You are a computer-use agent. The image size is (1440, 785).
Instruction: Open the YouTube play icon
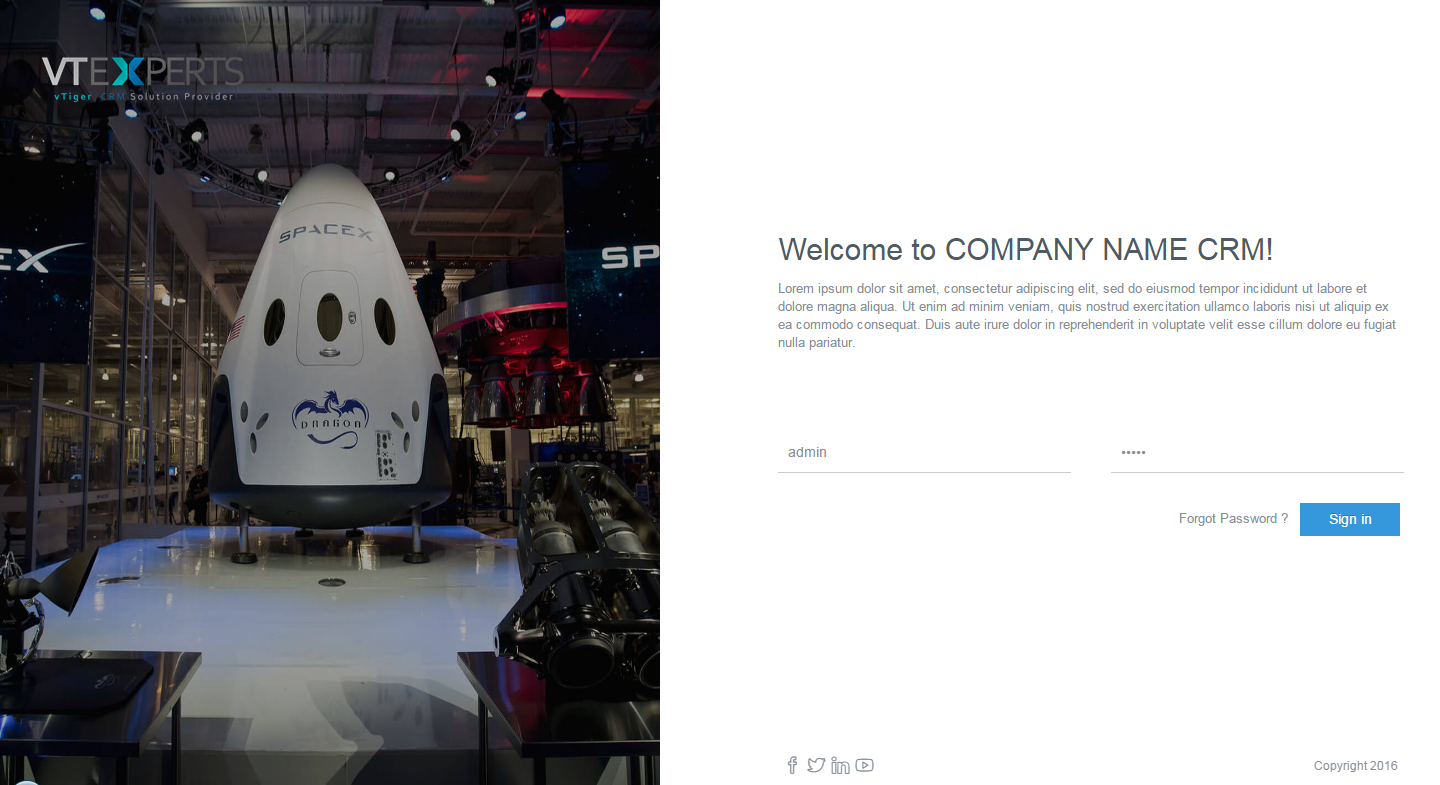865,765
